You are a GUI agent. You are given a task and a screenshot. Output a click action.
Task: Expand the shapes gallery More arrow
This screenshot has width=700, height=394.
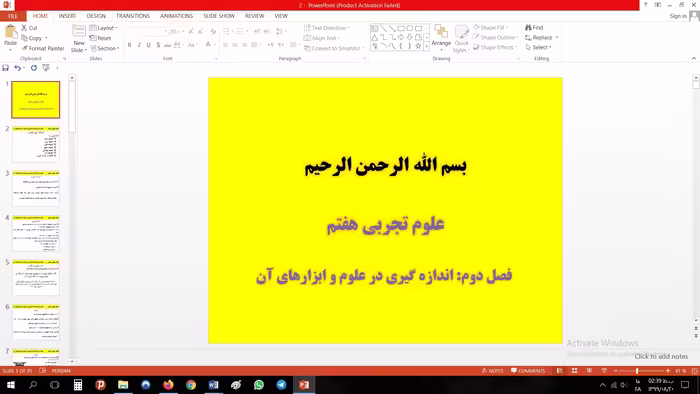pos(426,46)
